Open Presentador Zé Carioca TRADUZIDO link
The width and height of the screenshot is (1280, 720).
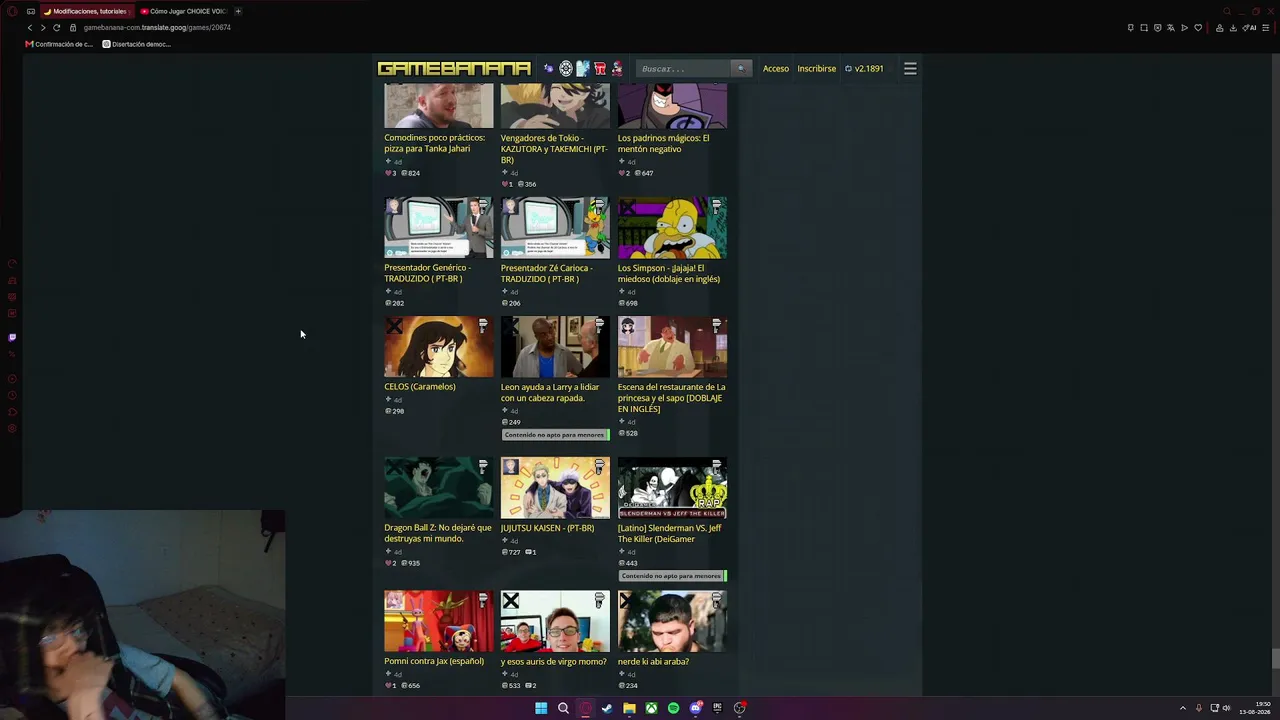point(546,273)
